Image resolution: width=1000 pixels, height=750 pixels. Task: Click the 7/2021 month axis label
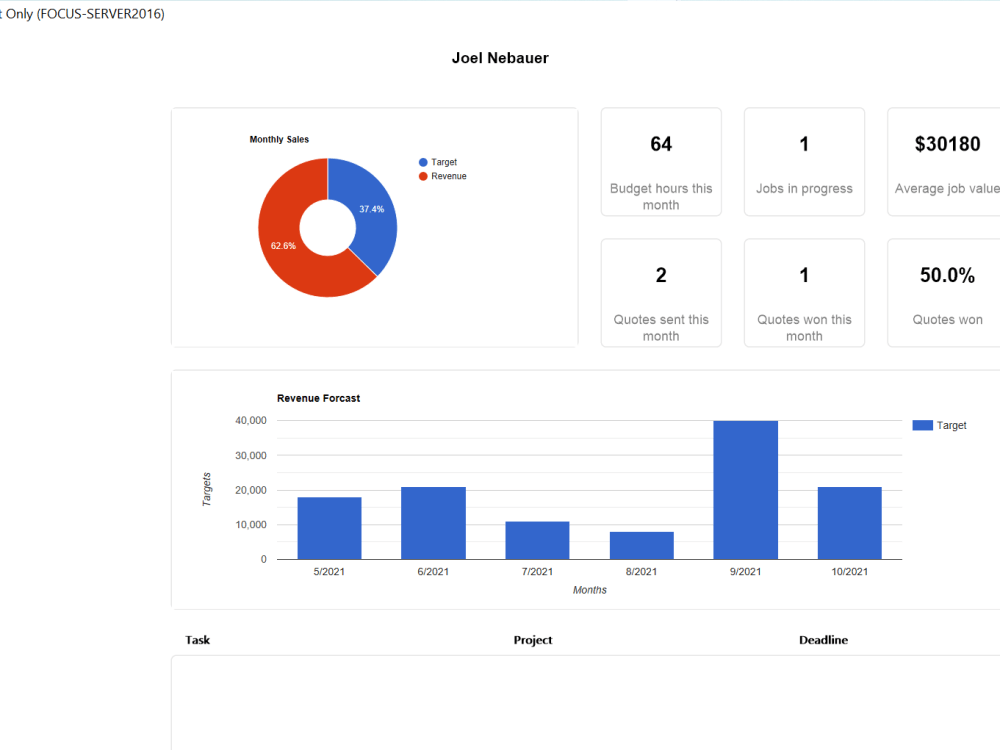tap(537, 571)
